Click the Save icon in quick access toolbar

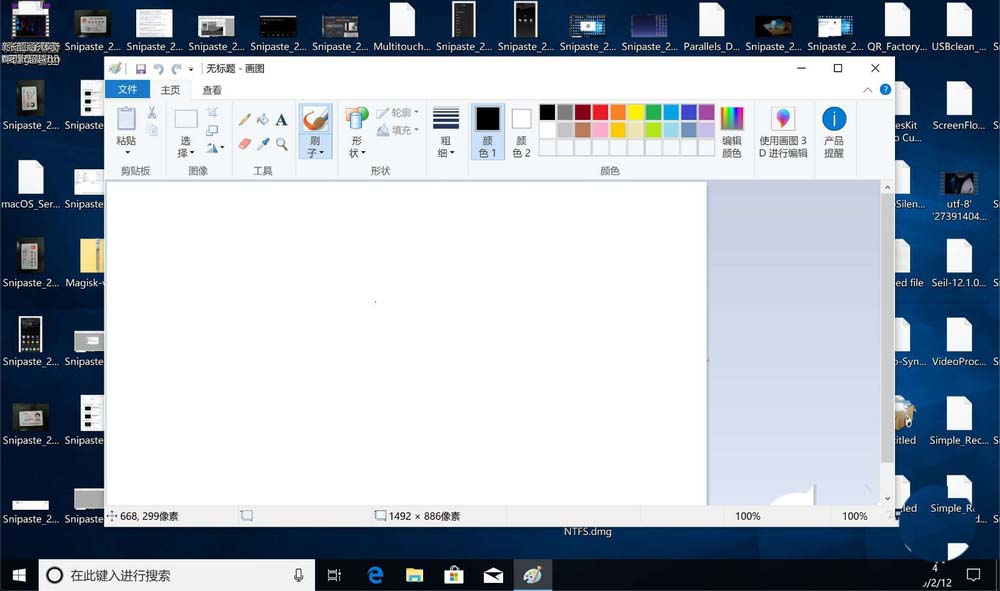coord(140,68)
